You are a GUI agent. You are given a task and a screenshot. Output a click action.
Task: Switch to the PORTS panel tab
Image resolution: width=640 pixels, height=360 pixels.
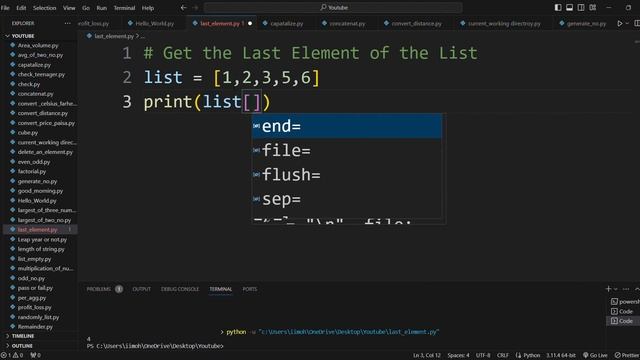coord(249,289)
